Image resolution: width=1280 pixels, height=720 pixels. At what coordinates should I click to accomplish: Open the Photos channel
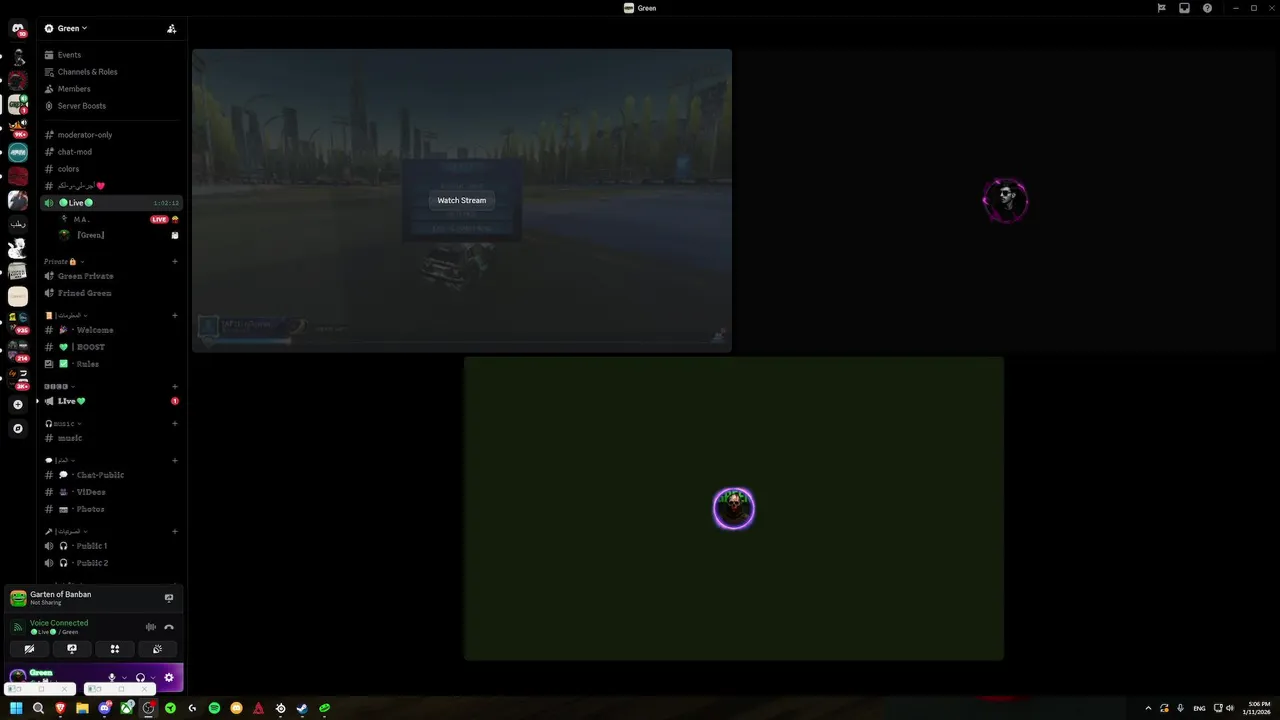(111, 509)
